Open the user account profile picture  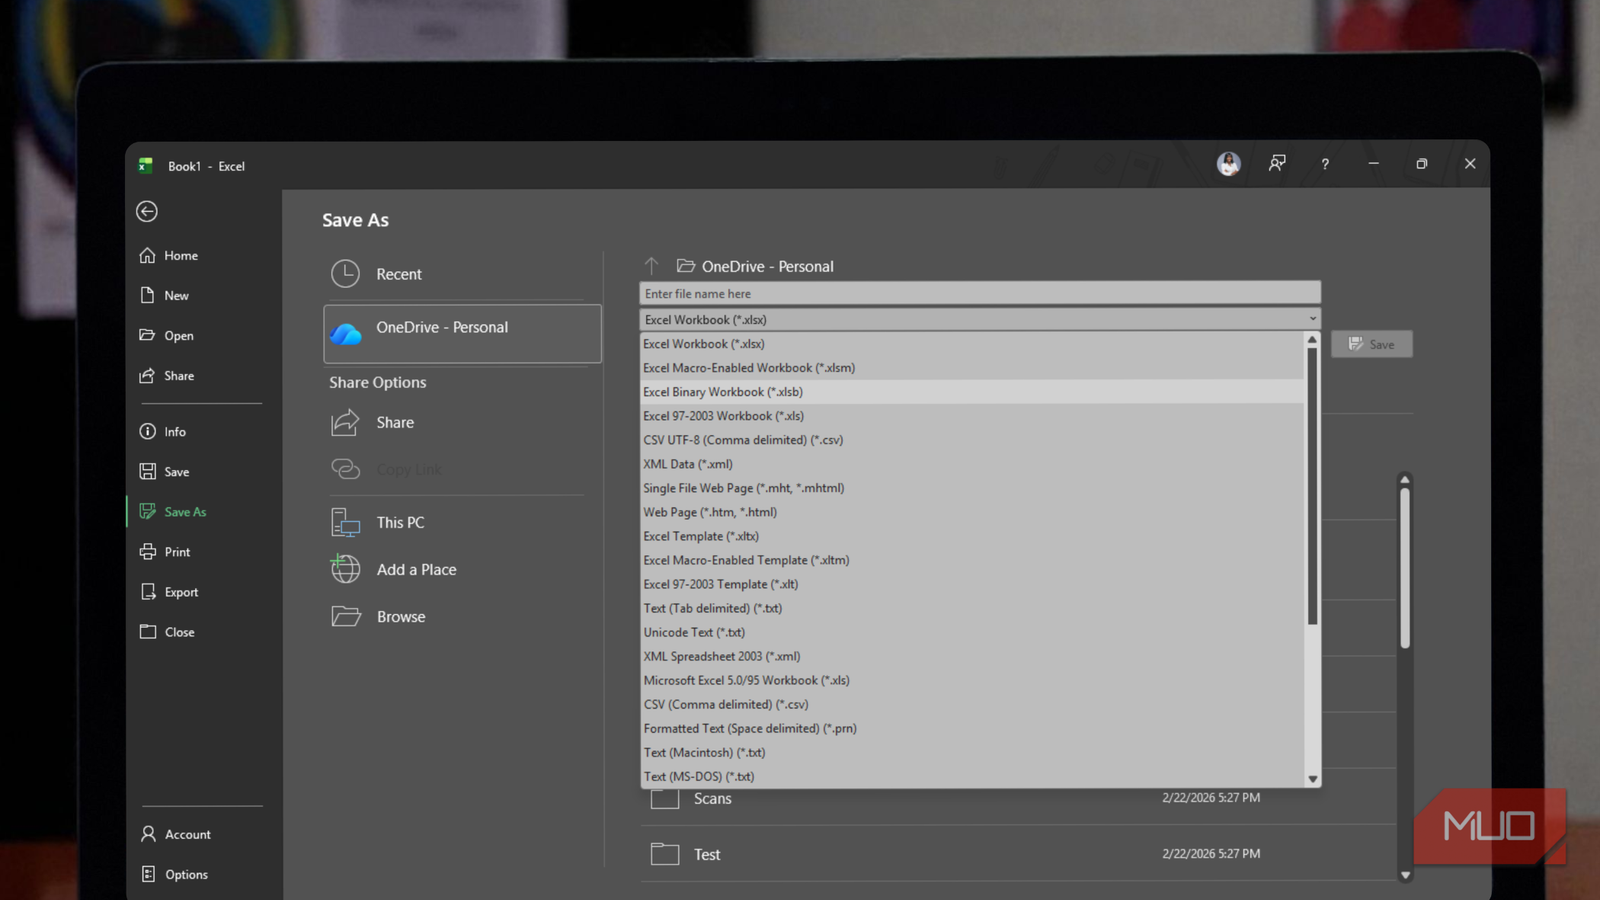point(1229,164)
